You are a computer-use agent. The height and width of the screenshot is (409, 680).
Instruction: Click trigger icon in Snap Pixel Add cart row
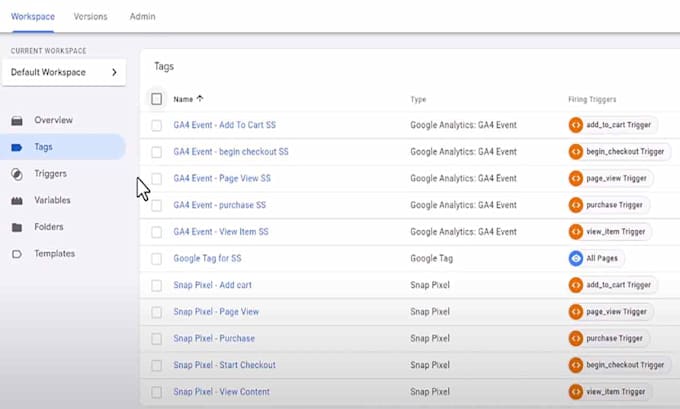[x=575, y=285]
